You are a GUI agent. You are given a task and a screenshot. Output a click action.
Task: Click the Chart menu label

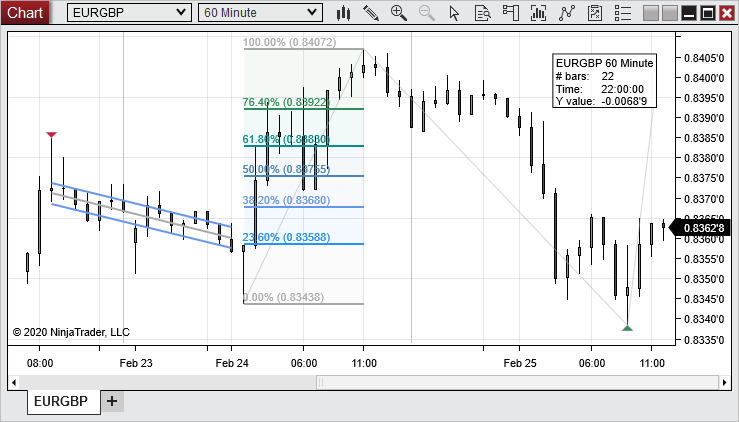pos(26,13)
